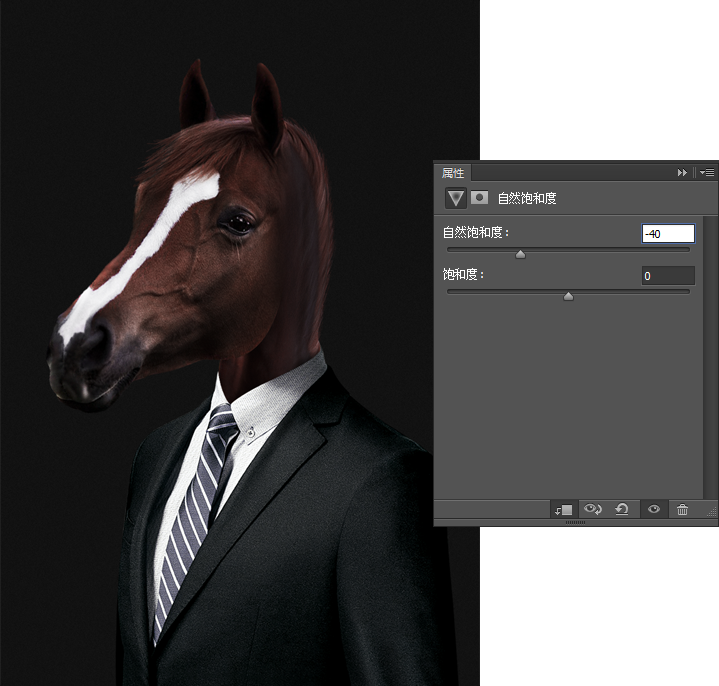Toggle adjustment layer visibility eye

pos(654,509)
